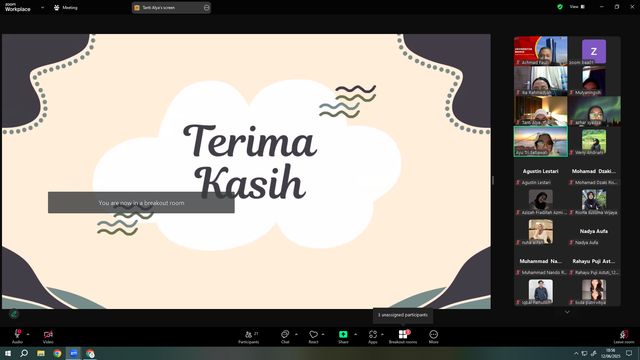Click the '3 unassigned participants' tooltip
Viewport: 640px width, 360px height.
pyautogui.click(x=403, y=315)
